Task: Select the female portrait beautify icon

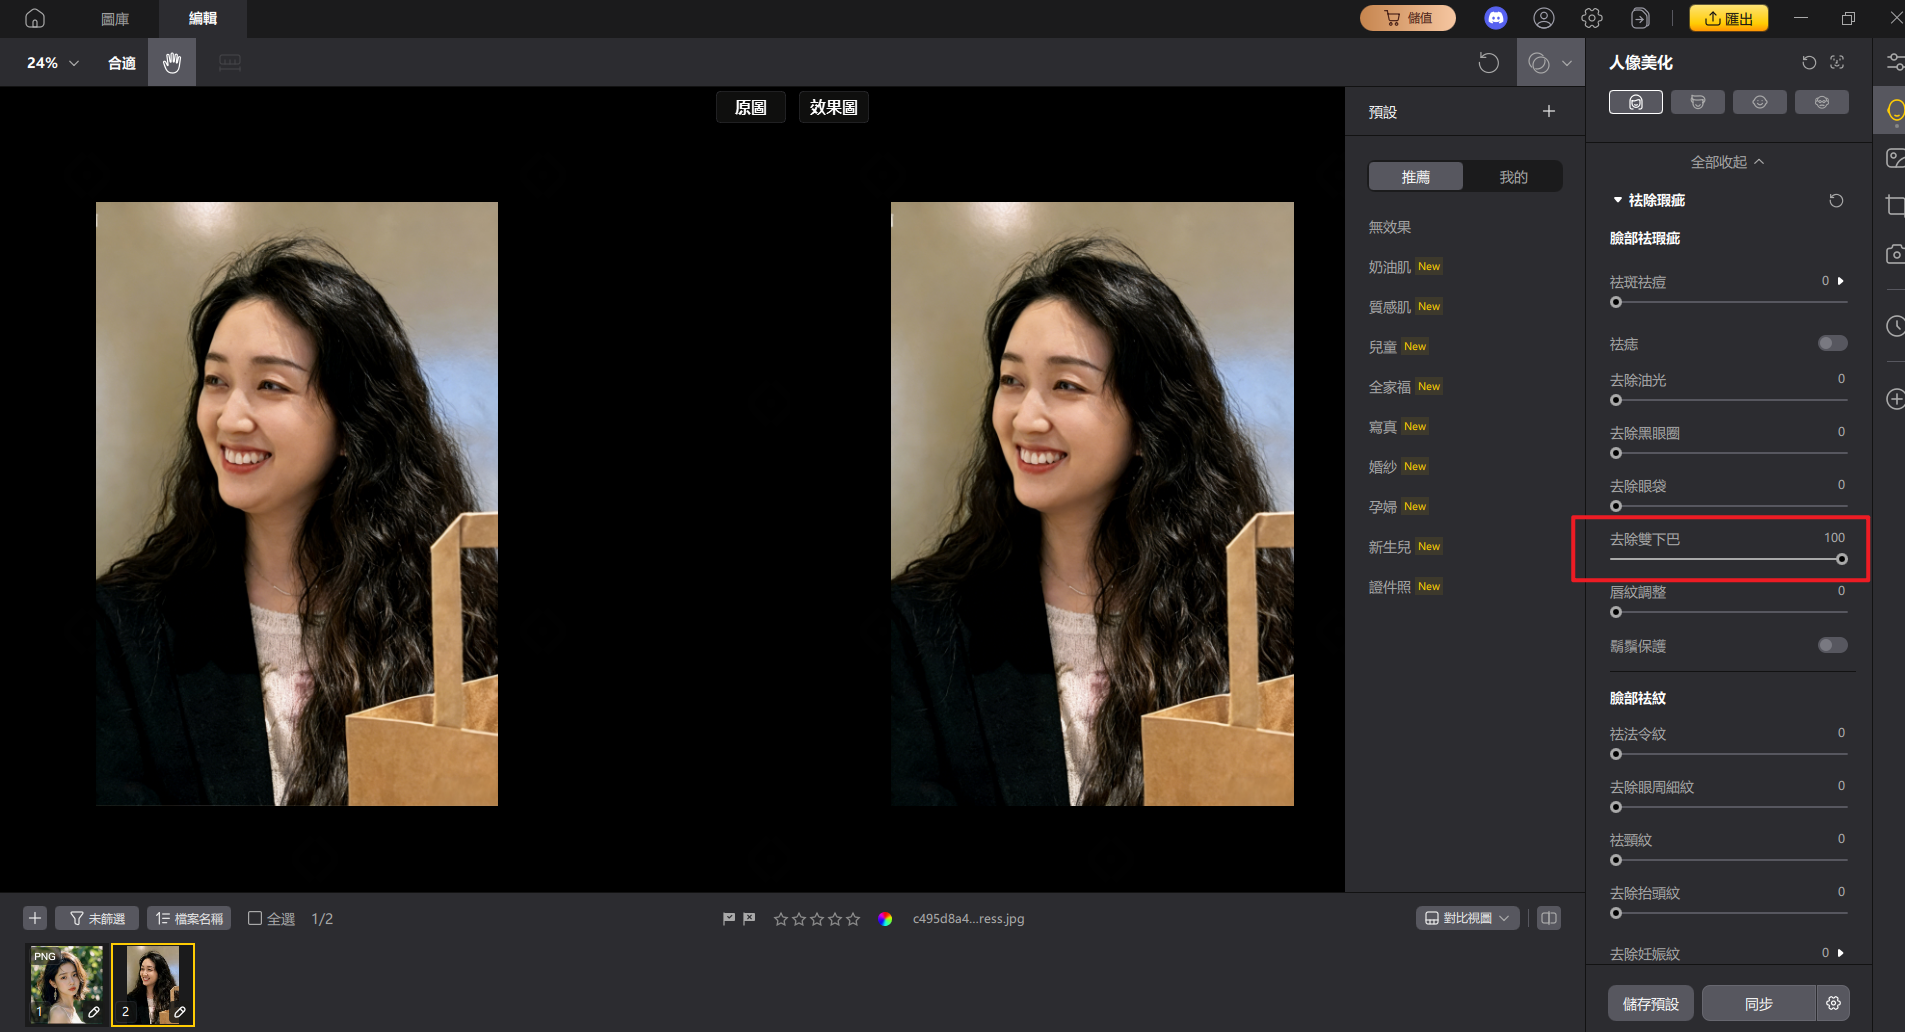Action: click(1635, 101)
